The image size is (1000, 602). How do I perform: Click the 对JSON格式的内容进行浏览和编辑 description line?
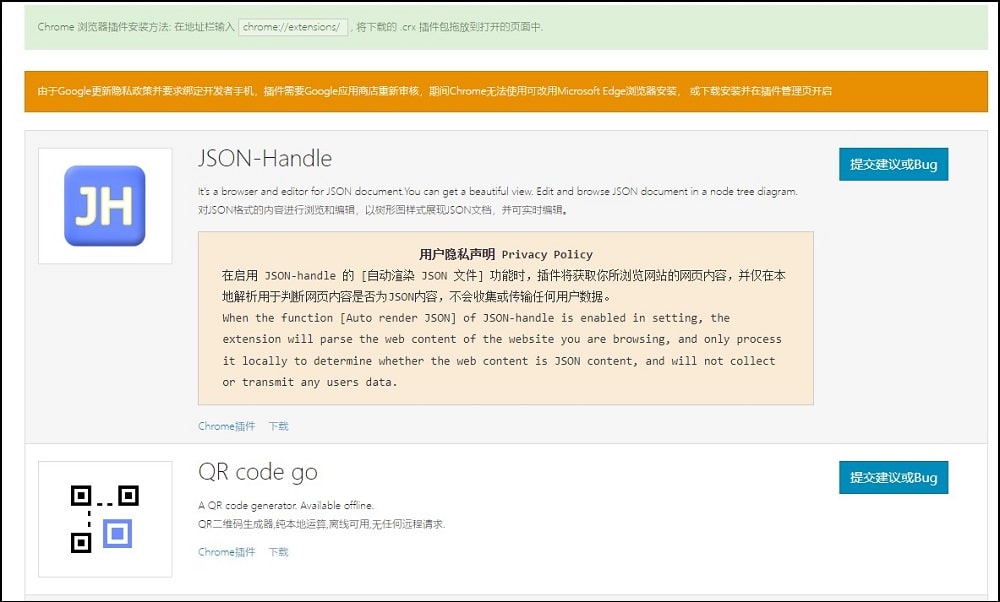[383, 209]
